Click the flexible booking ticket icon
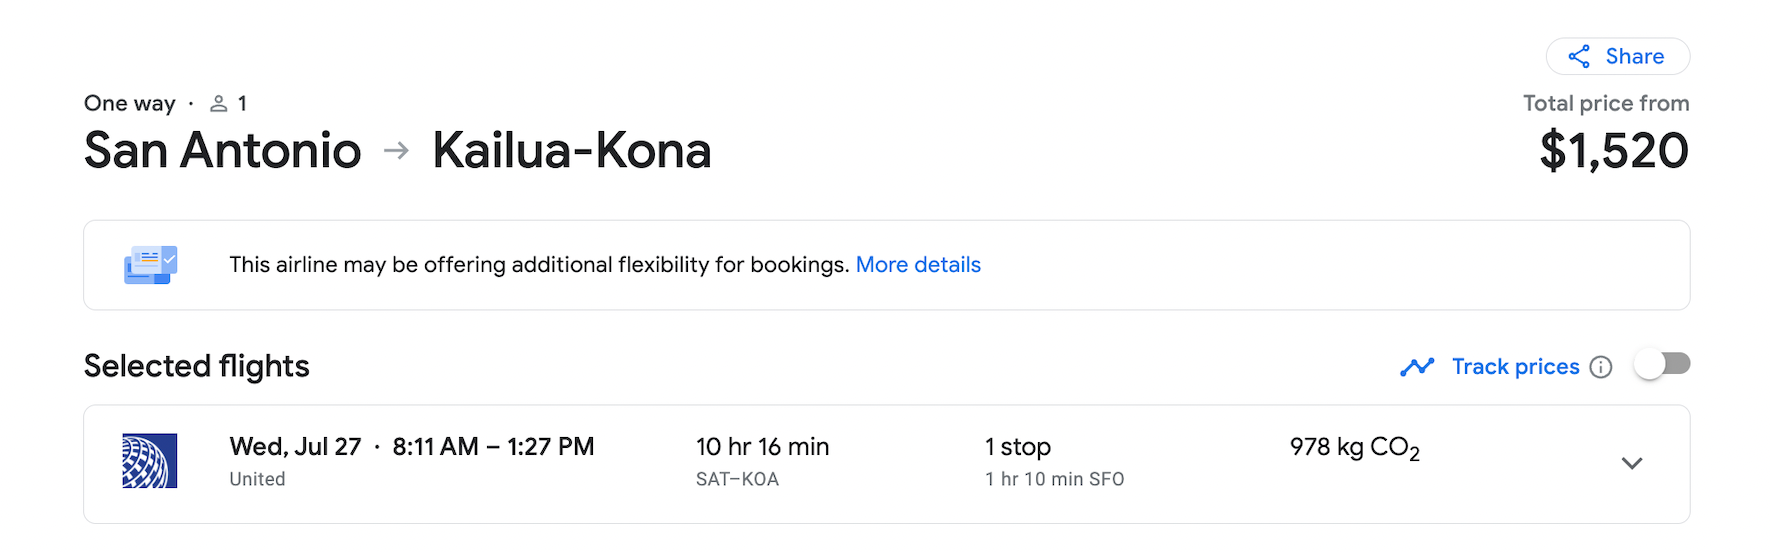The image size is (1770, 552). coord(151,265)
